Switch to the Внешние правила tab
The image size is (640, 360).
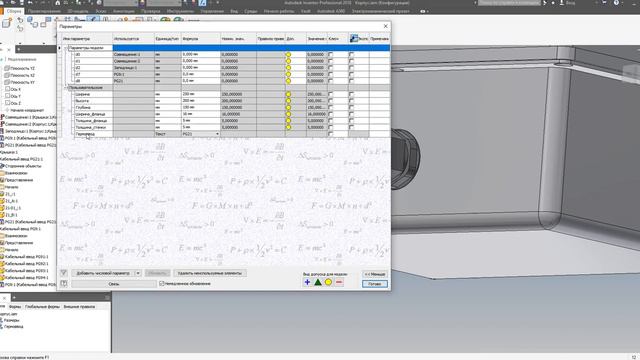(79, 307)
